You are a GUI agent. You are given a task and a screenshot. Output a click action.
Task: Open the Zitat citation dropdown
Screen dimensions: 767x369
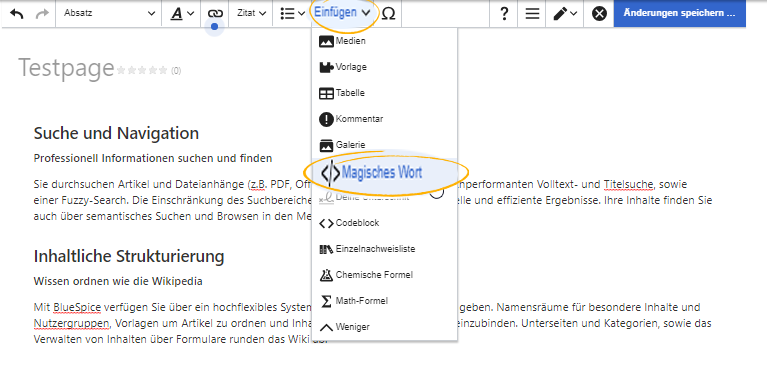coord(251,14)
